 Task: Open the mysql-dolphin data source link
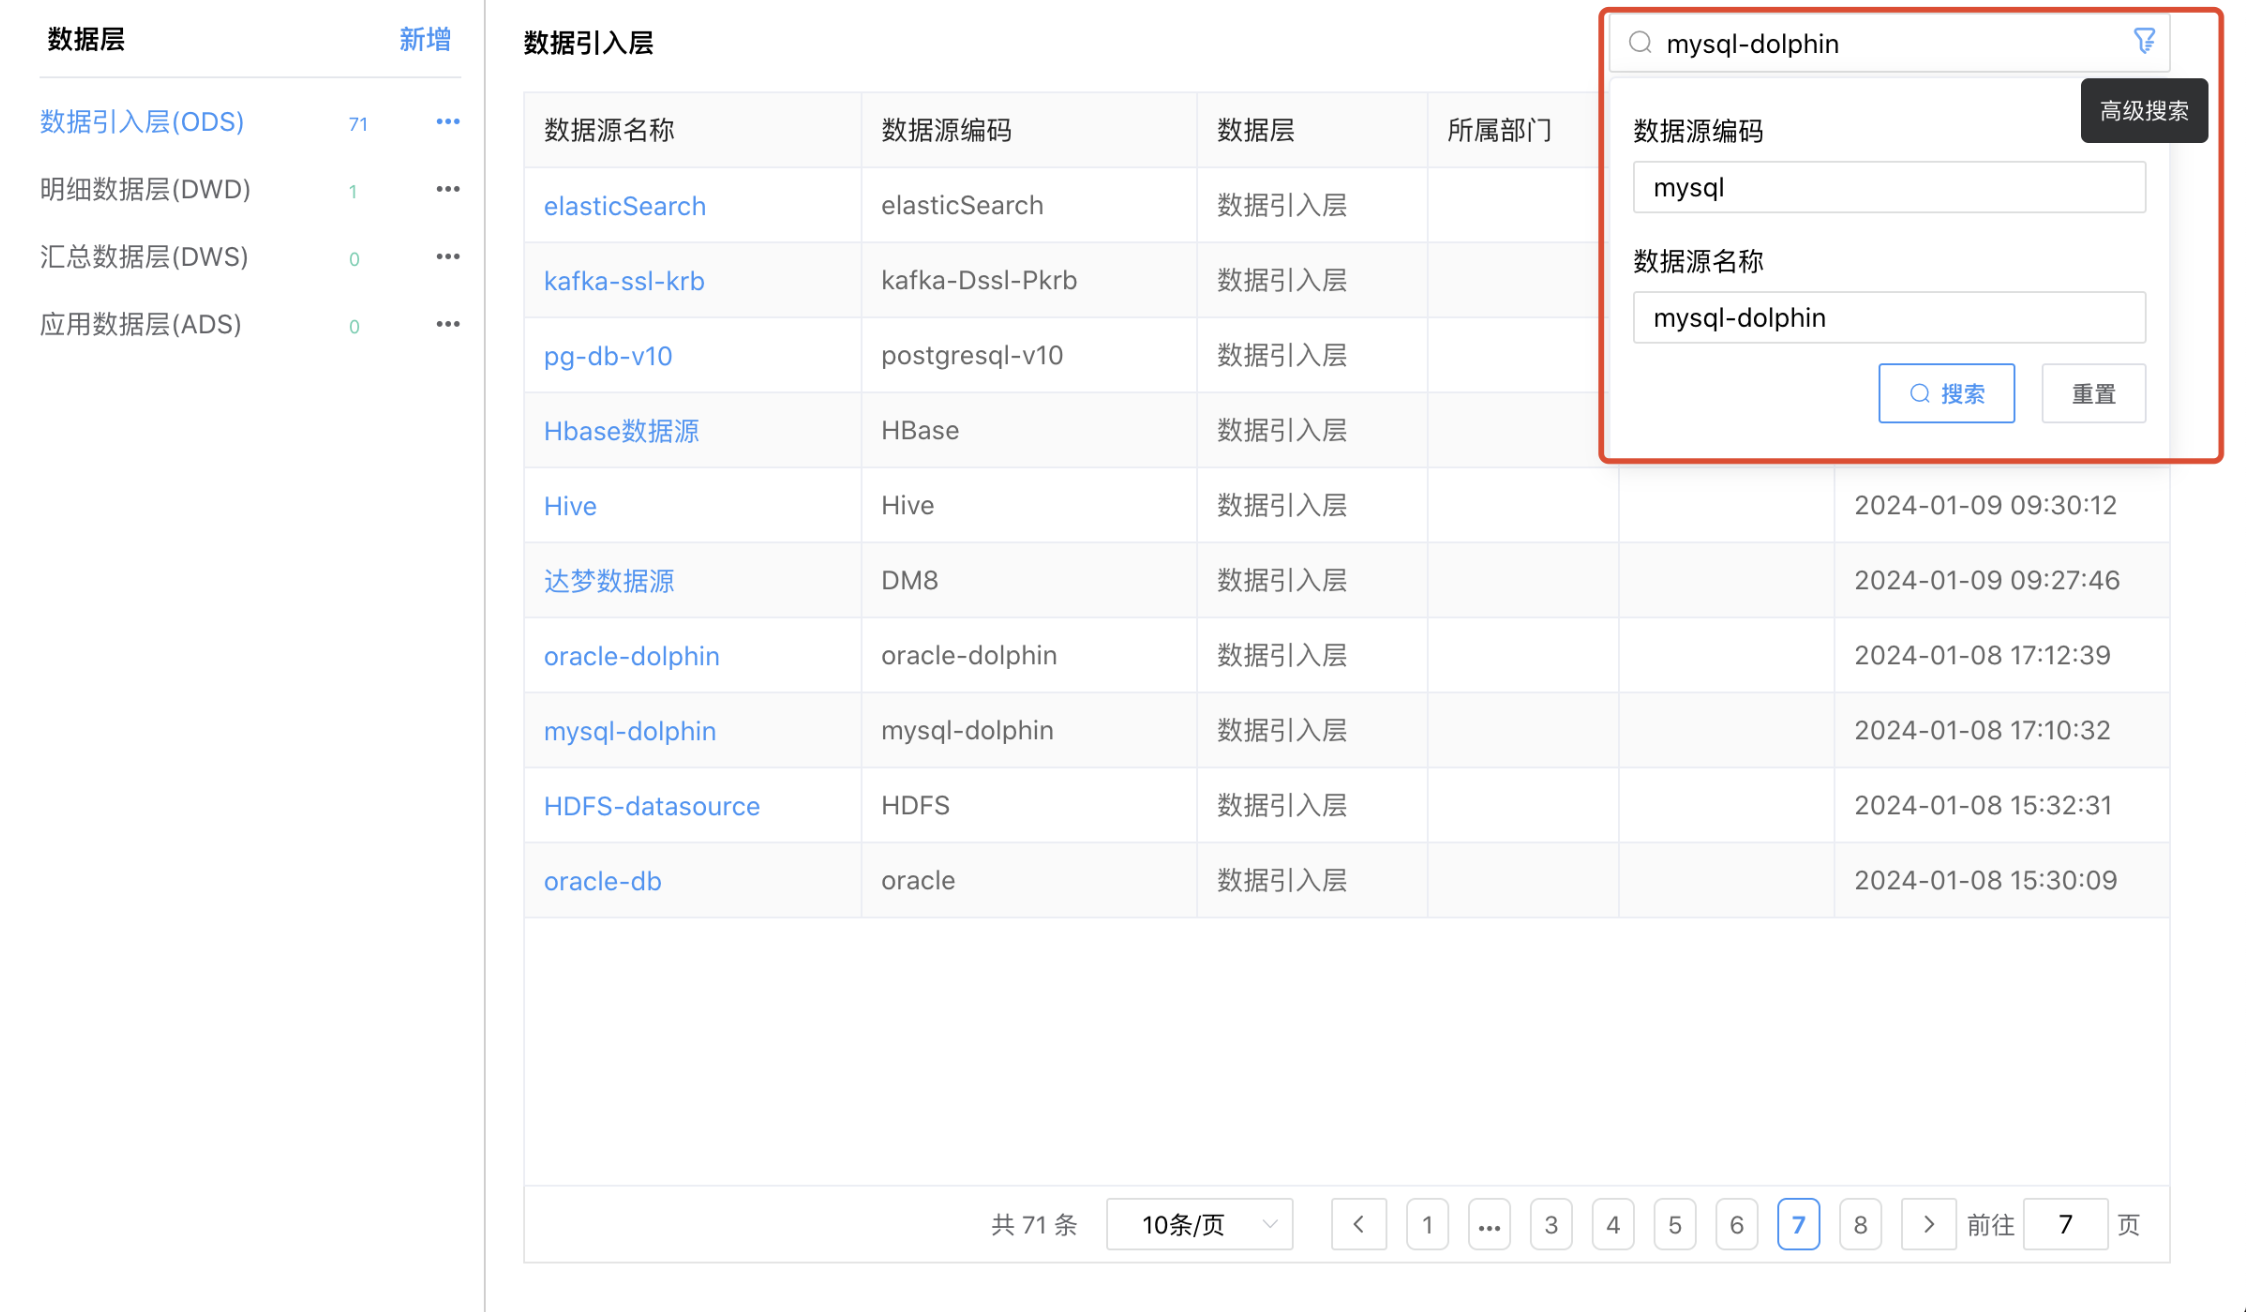click(629, 731)
